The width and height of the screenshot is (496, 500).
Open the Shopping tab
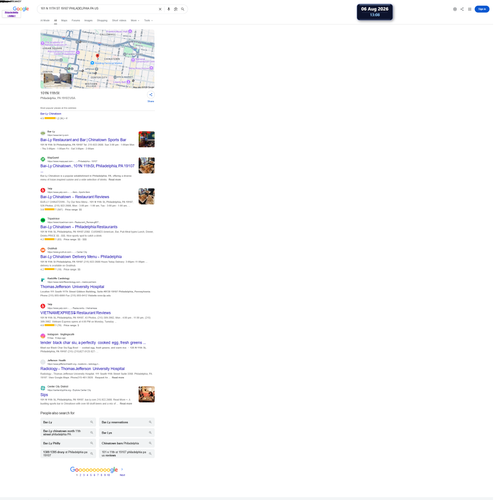(102, 20)
